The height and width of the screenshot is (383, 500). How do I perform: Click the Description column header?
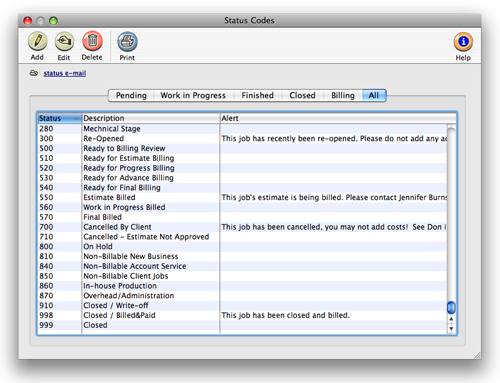pos(151,118)
